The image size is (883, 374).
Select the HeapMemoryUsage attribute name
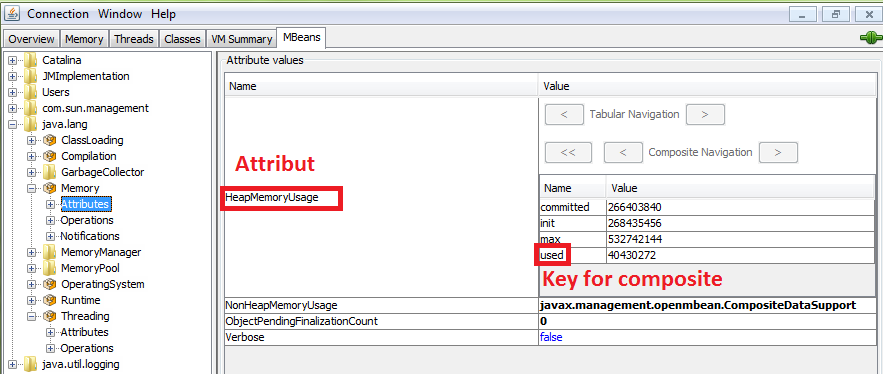click(272, 198)
